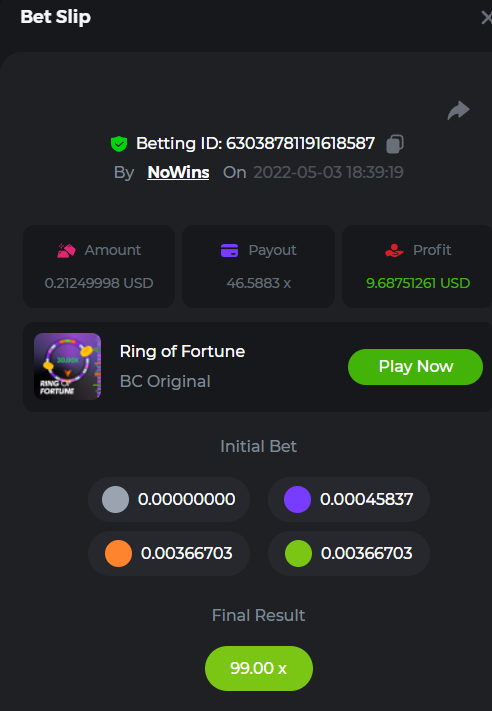The width and height of the screenshot is (492, 711).
Task: Close the Bet Slip panel
Action: click(x=486, y=18)
